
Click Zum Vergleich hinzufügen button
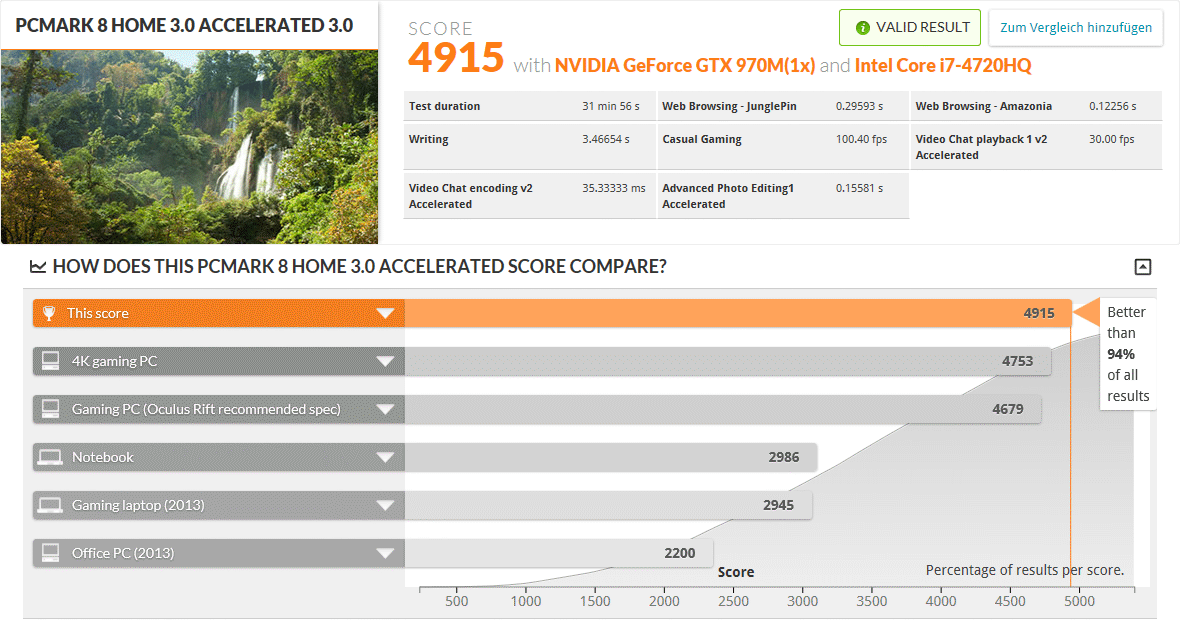point(1075,28)
